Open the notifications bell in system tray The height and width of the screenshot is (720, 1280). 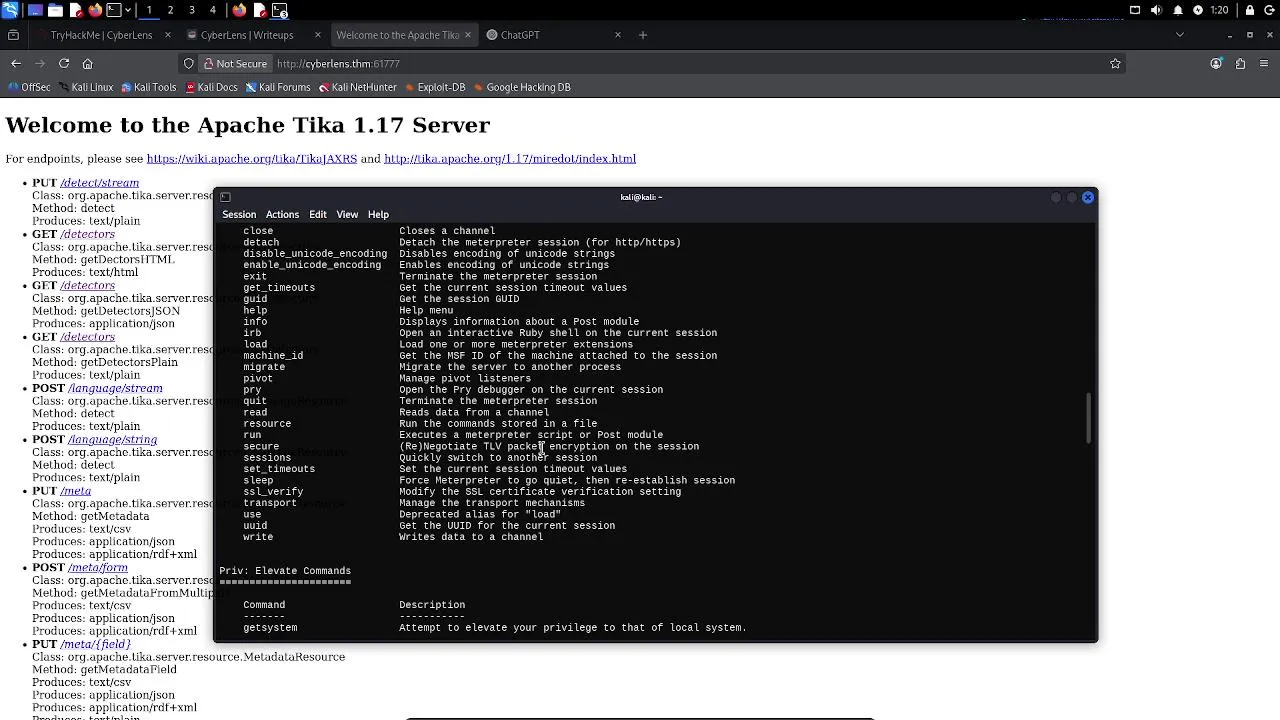1177,10
